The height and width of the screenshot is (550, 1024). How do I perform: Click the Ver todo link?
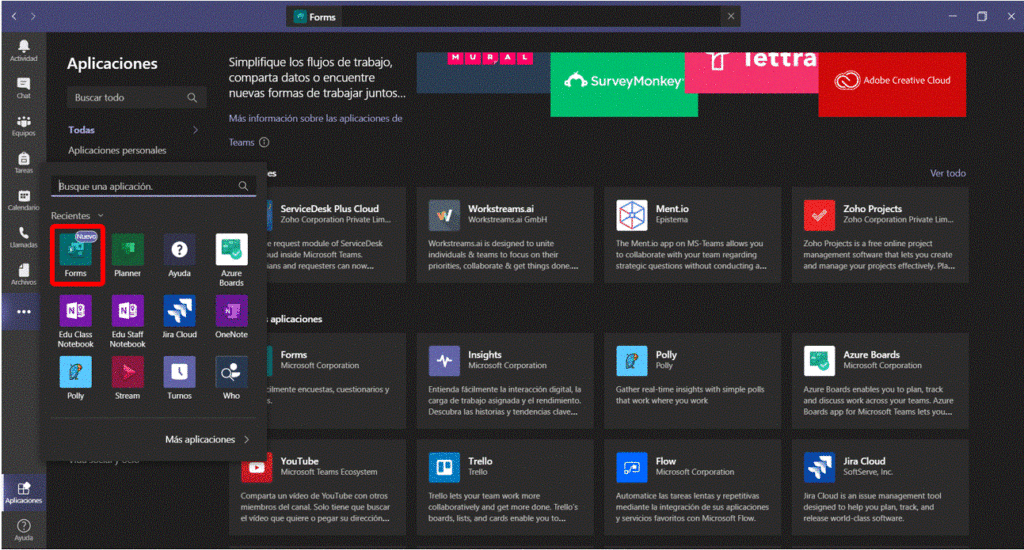click(947, 173)
